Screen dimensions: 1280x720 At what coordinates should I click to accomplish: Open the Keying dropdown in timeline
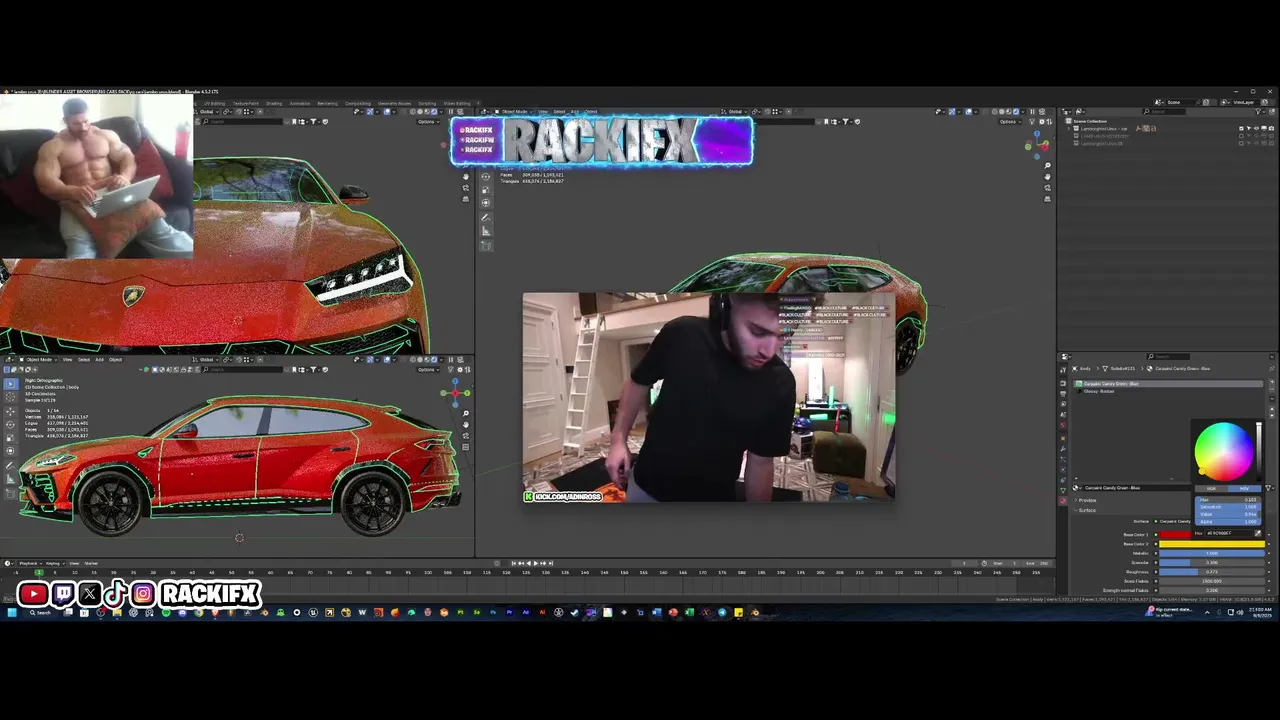pos(56,563)
